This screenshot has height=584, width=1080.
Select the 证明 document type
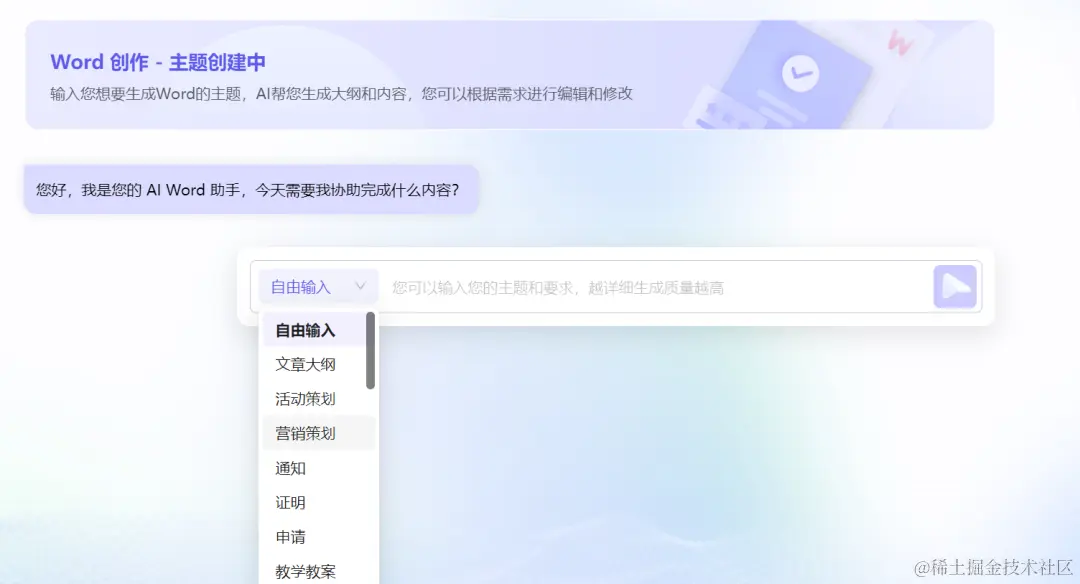coord(290,502)
